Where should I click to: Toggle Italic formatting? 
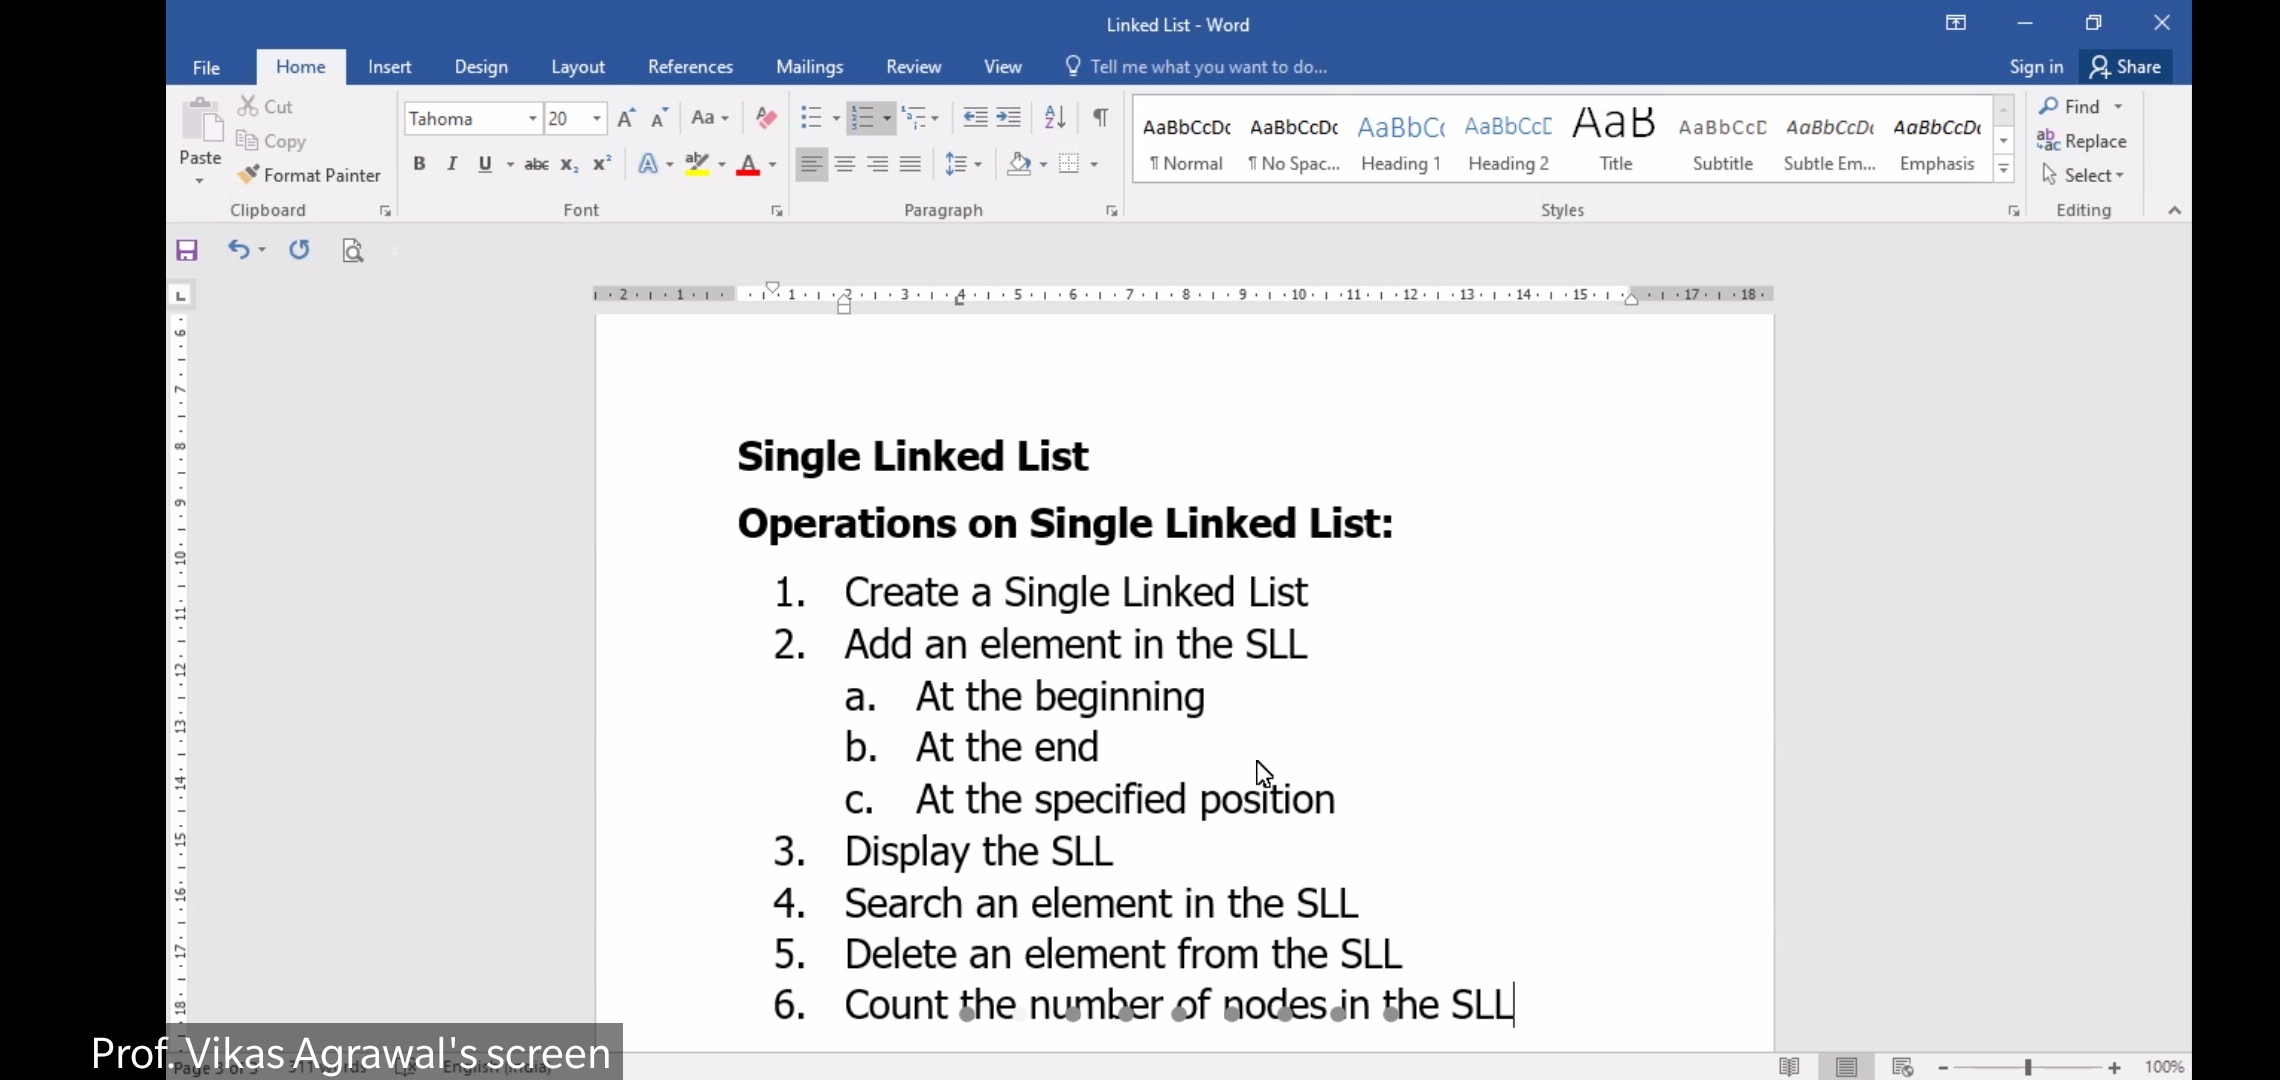pyautogui.click(x=452, y=164)
